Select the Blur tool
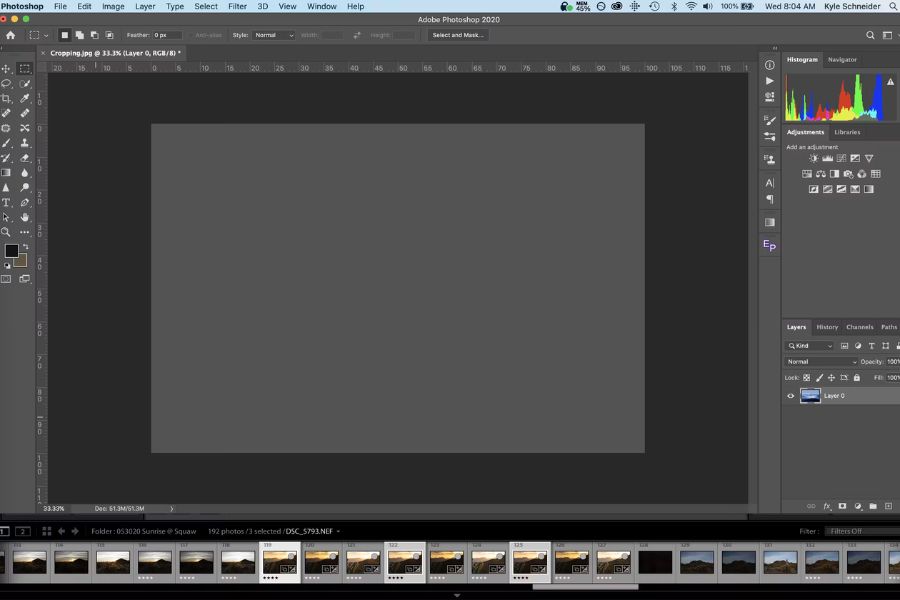 (25, 173)
